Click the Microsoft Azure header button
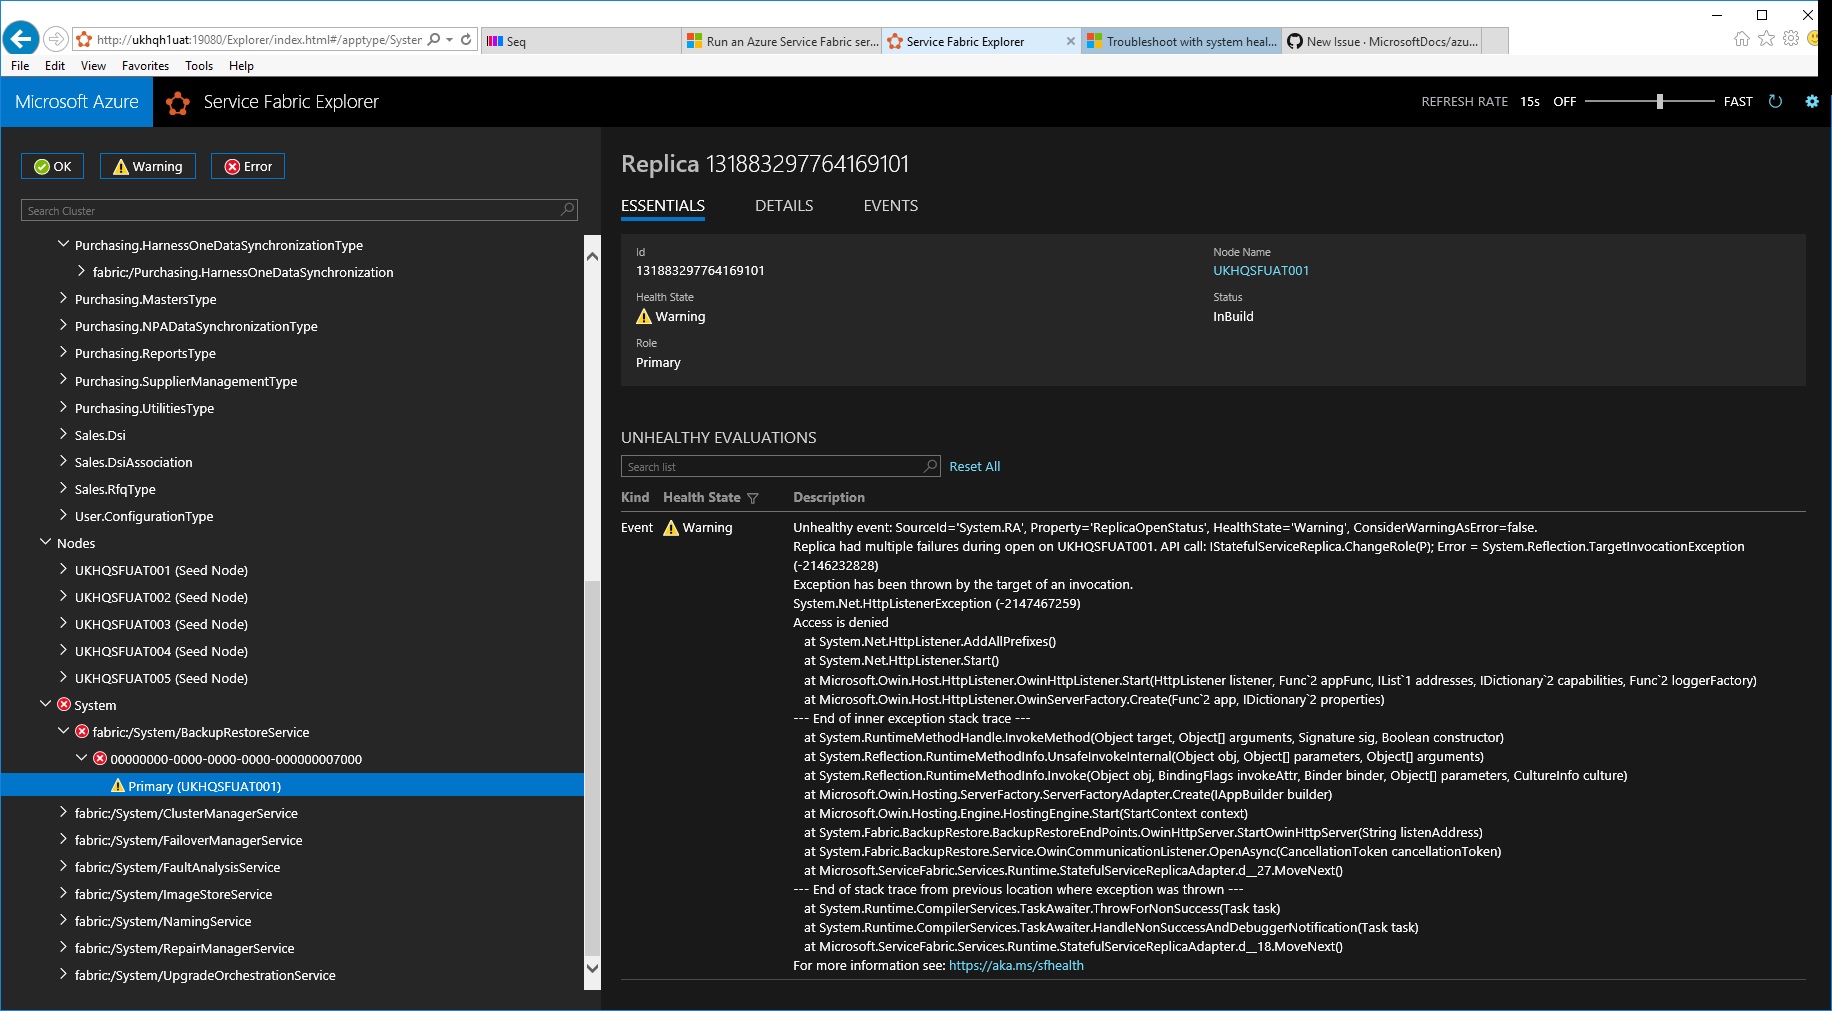1832x1011 pixels. tap(77, 102)
